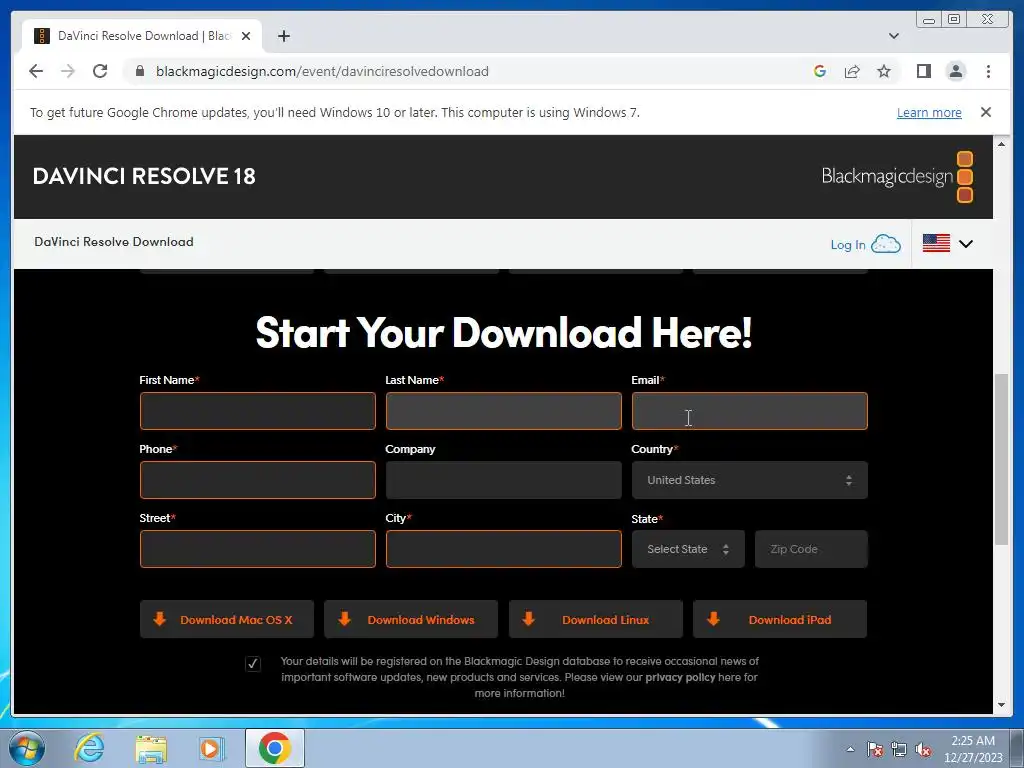The height and width of the screenshot is (768, 1024).
Task: Open the Learn more link
Action: pyautogui.click(x=929, y=112)
